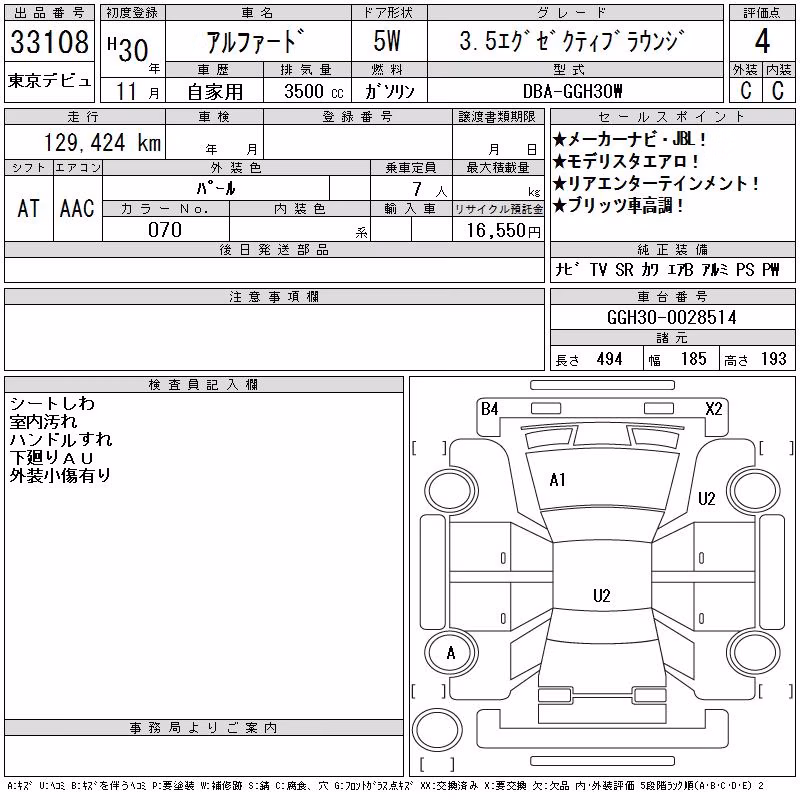Click the overall grade score 4
The height and width of the screenshot is (800, 800).
pos(762,41)
